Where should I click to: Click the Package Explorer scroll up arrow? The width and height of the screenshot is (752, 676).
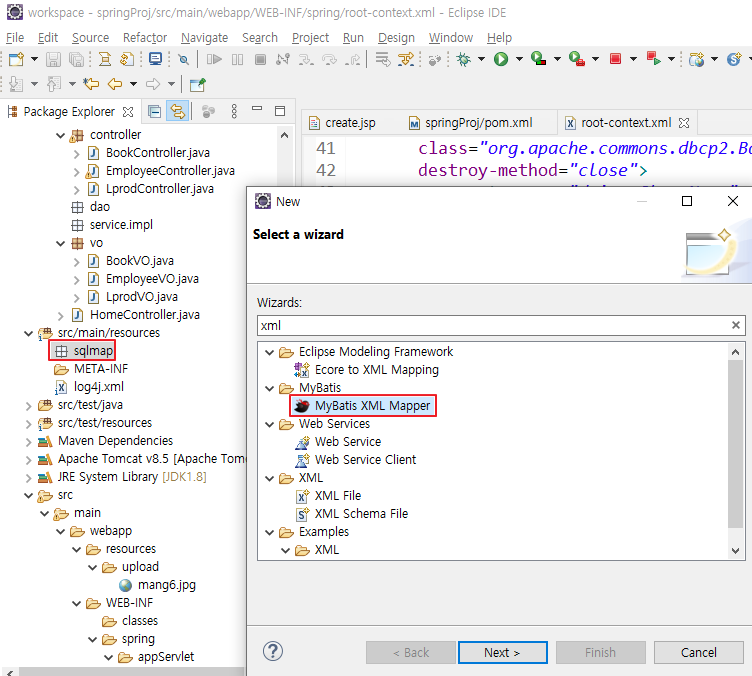(x=284, y=135)
